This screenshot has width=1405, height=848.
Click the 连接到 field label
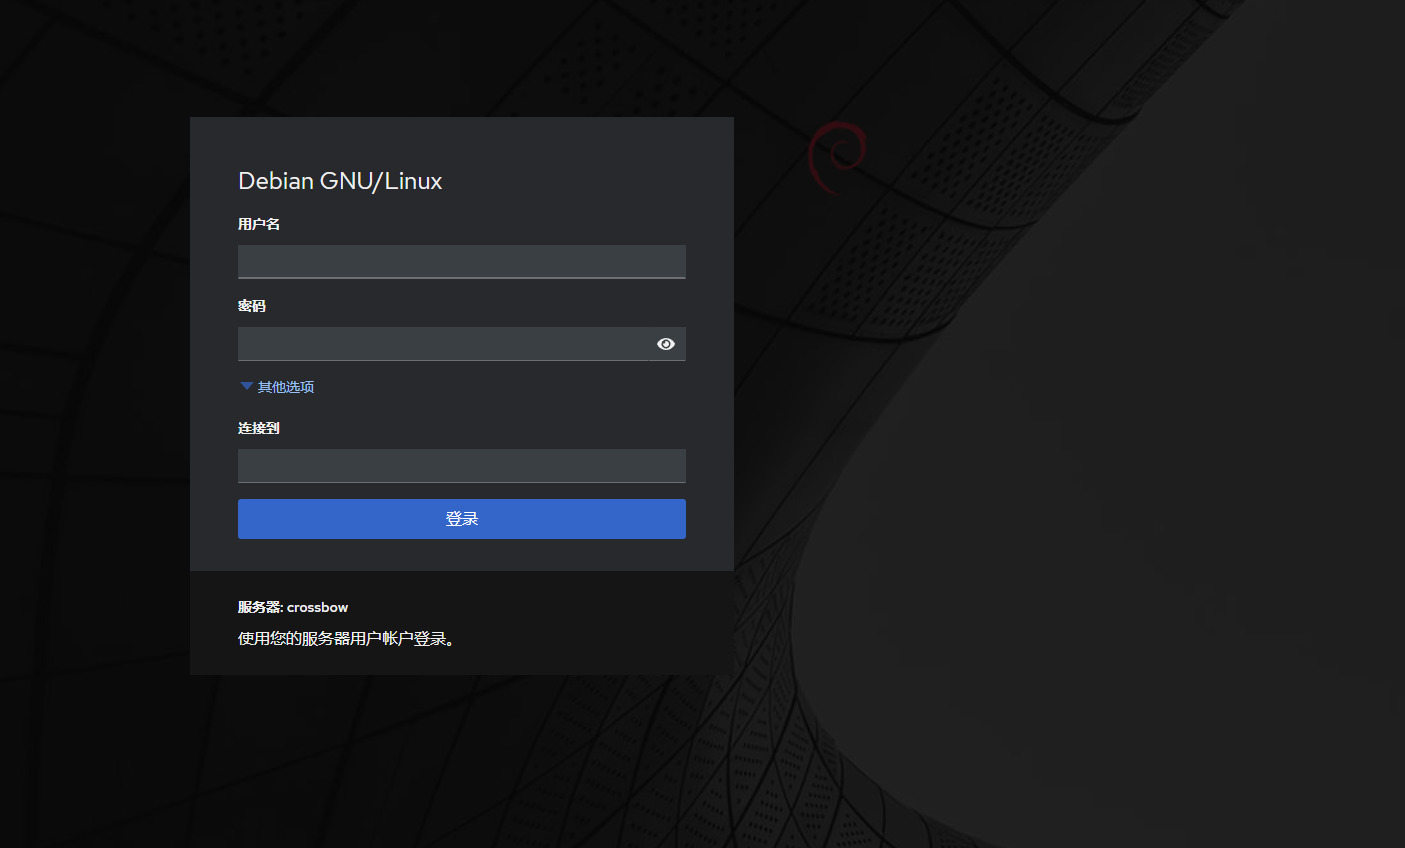pos(259,428)
